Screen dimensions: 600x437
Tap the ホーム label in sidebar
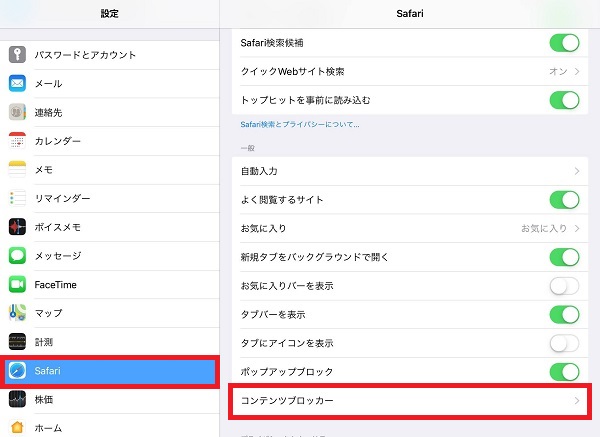pos(48,428)
